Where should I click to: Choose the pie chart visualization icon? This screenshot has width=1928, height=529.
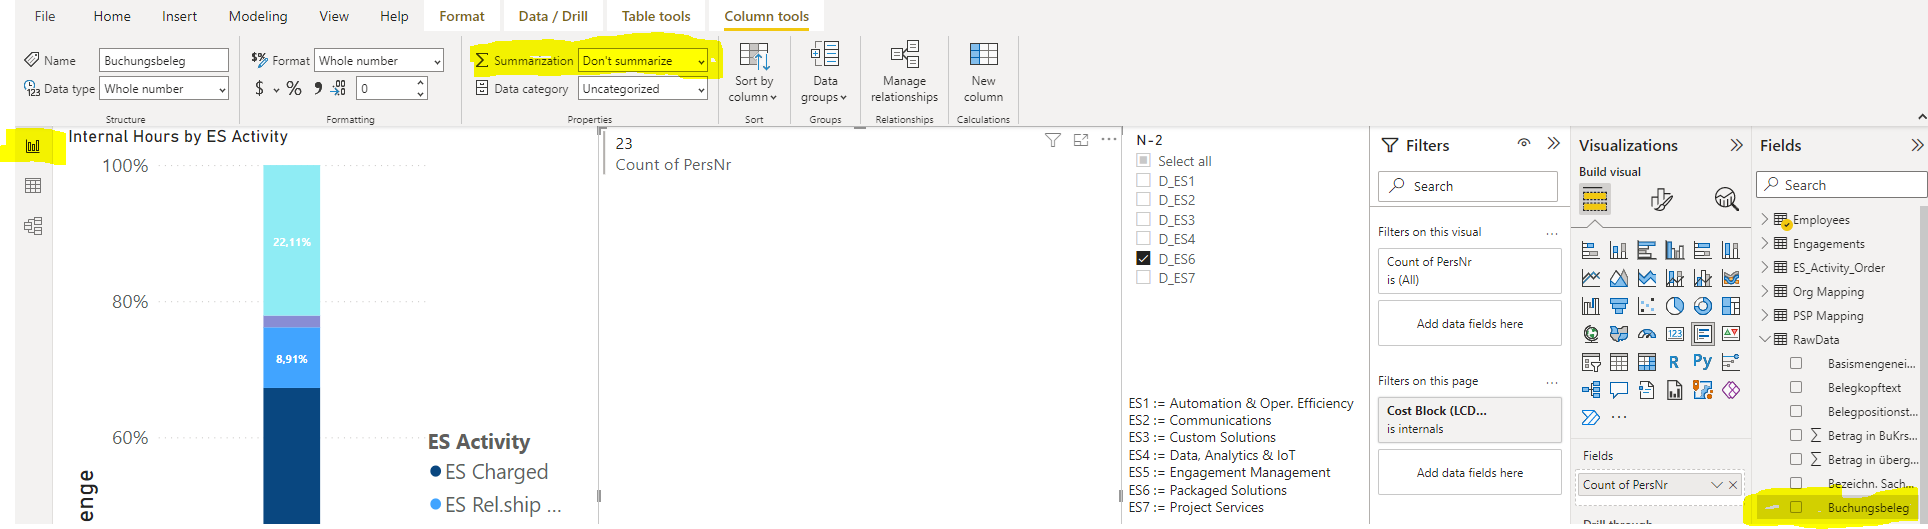1674,306
